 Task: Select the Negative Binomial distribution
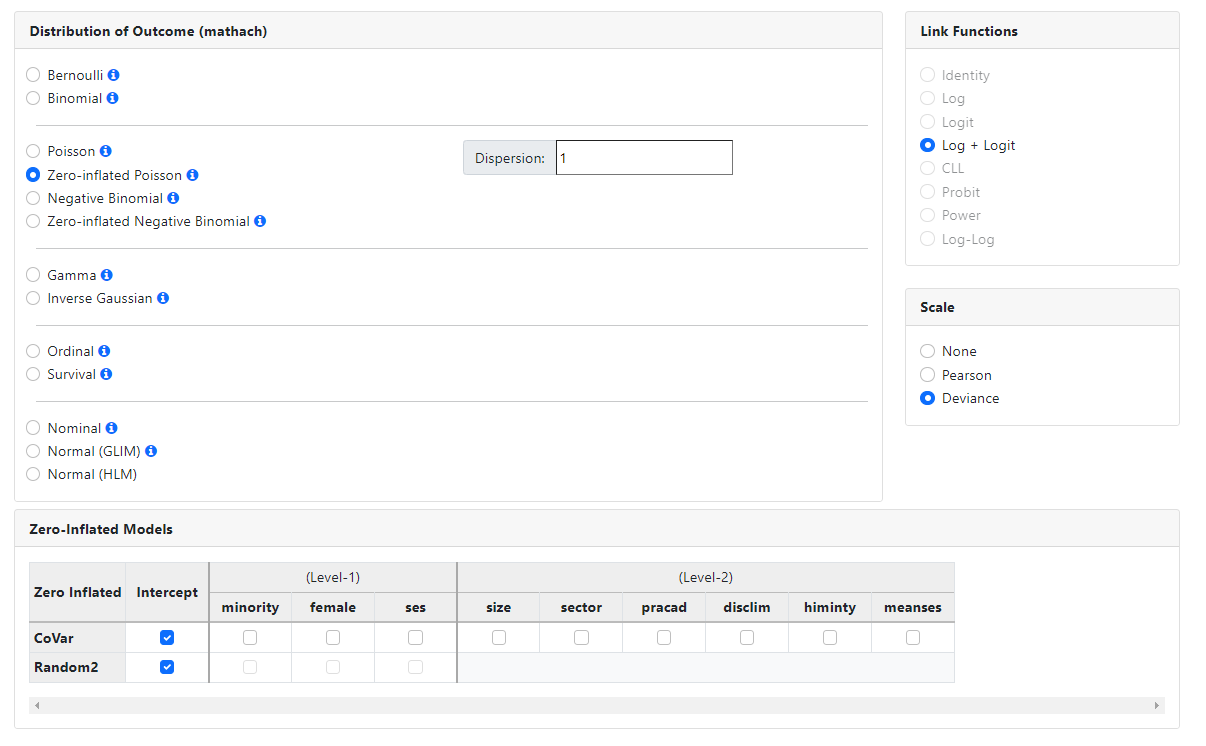34,198
